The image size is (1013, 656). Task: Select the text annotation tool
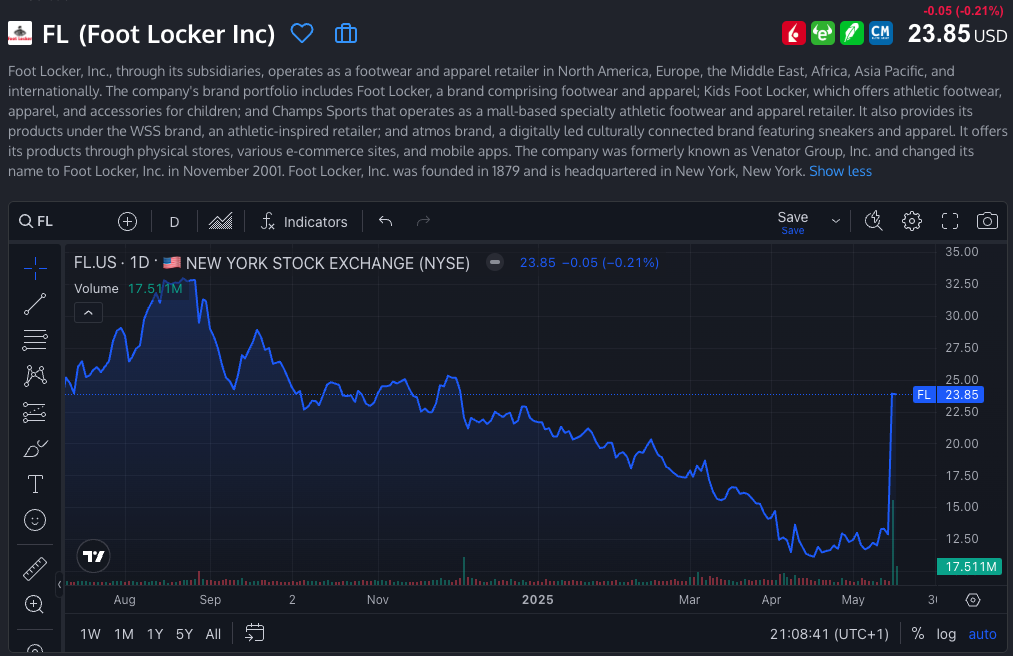(x=35, y=484)
